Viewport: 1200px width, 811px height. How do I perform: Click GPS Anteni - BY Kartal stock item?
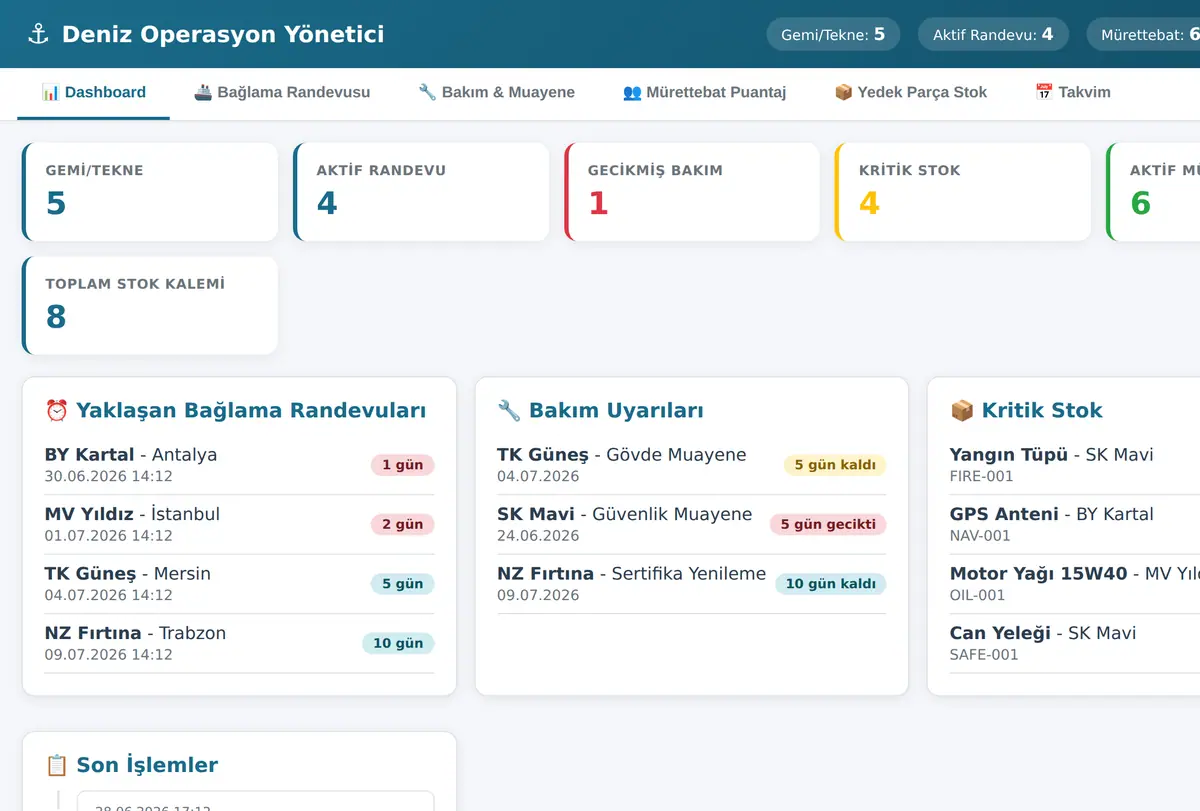(x=1075, y=524)
